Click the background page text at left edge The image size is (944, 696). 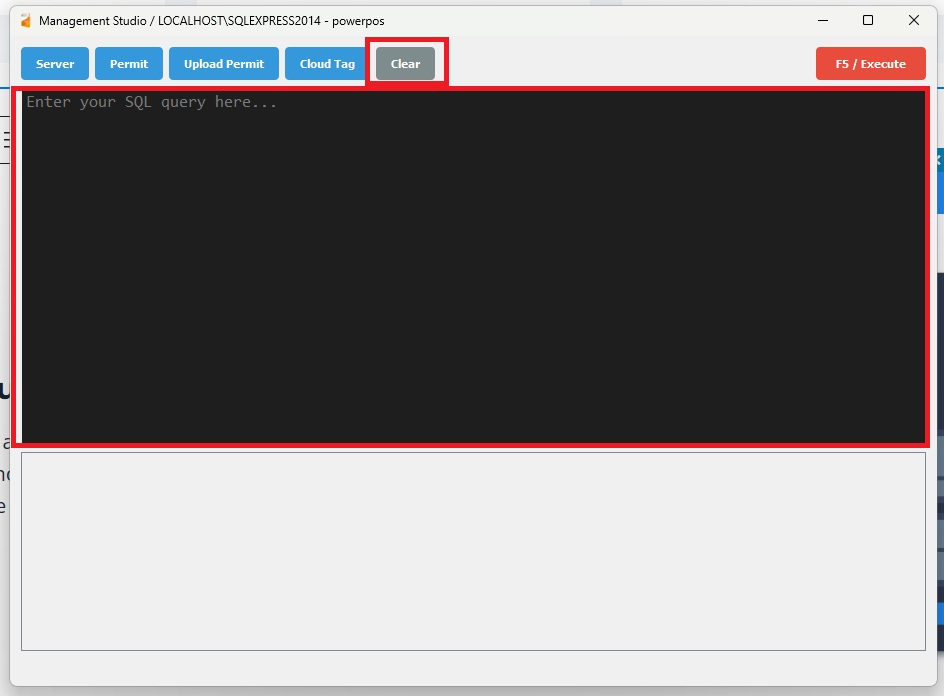[4, 475]
